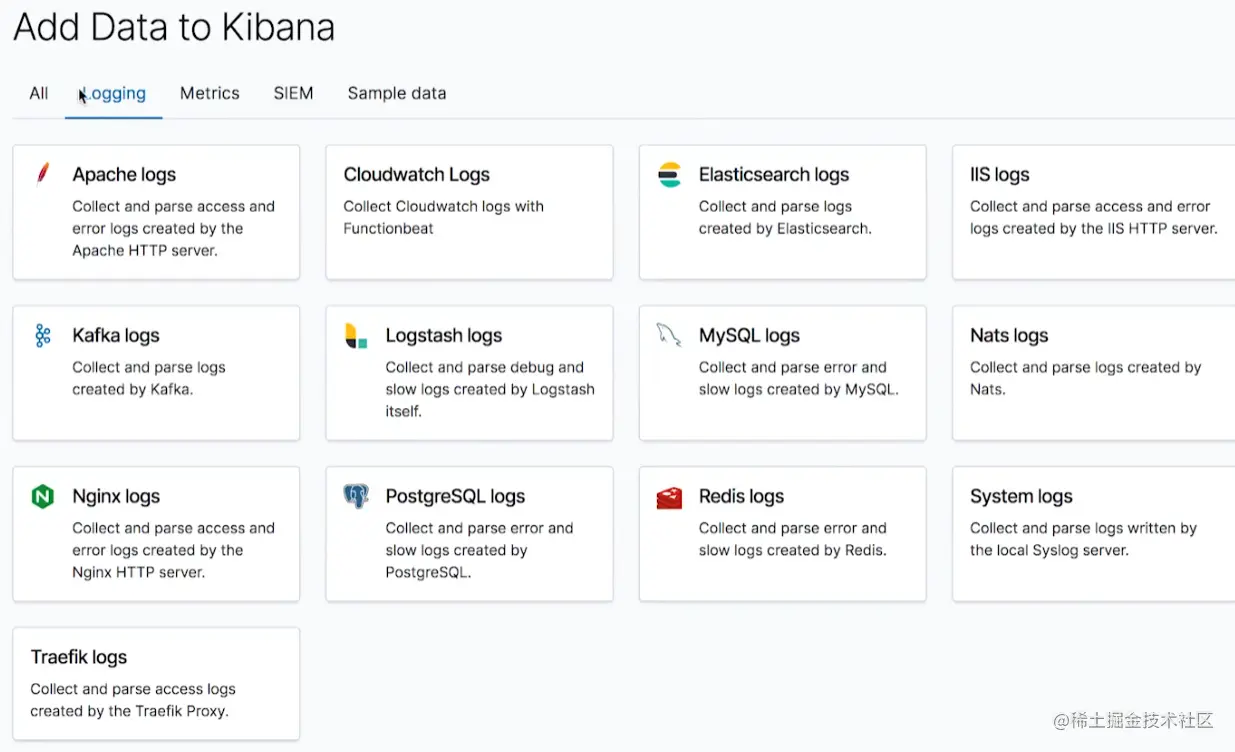This screenshot has width=1235, height=752.
Task: Choose the Nats logs card title
Action: point(1009,335)
